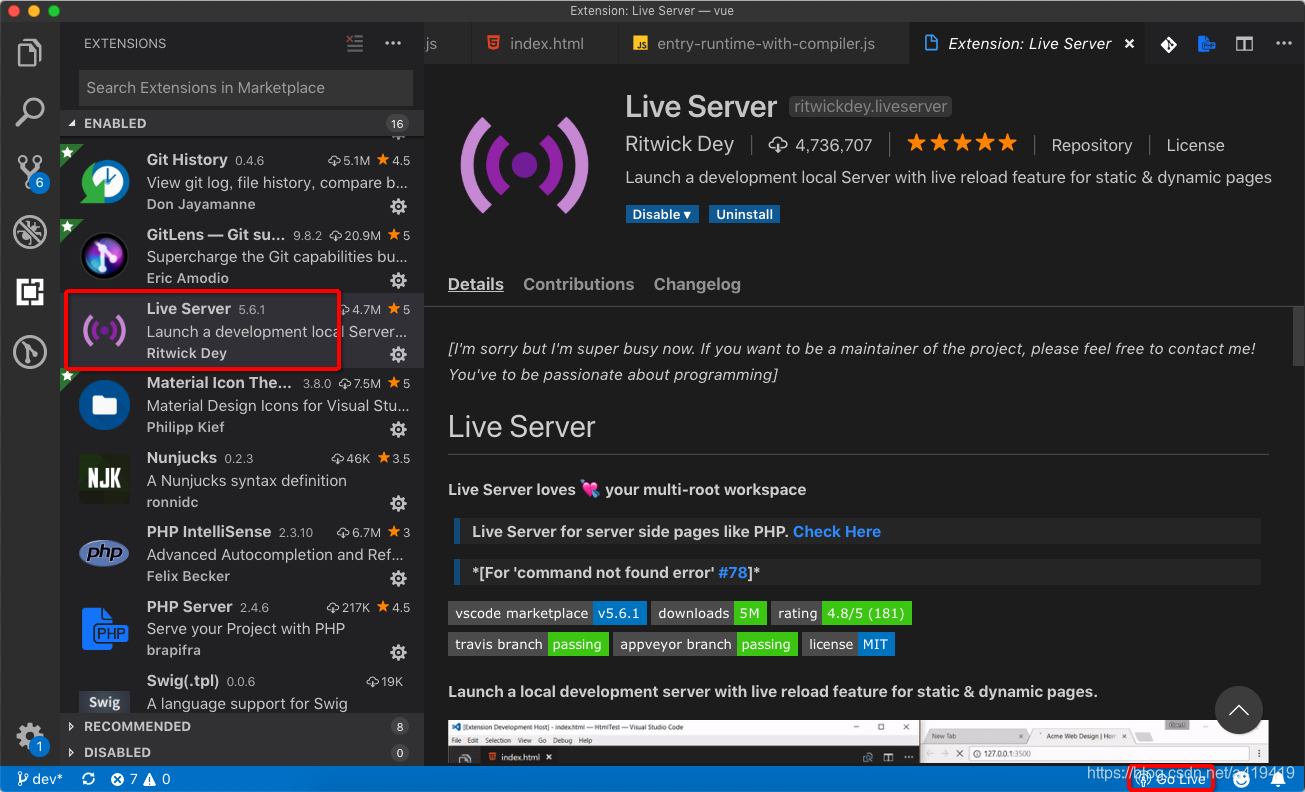This screenshot has height=792, width=1305.
Task: Uninstall the Live Server extension
Action: pos(744,214)
